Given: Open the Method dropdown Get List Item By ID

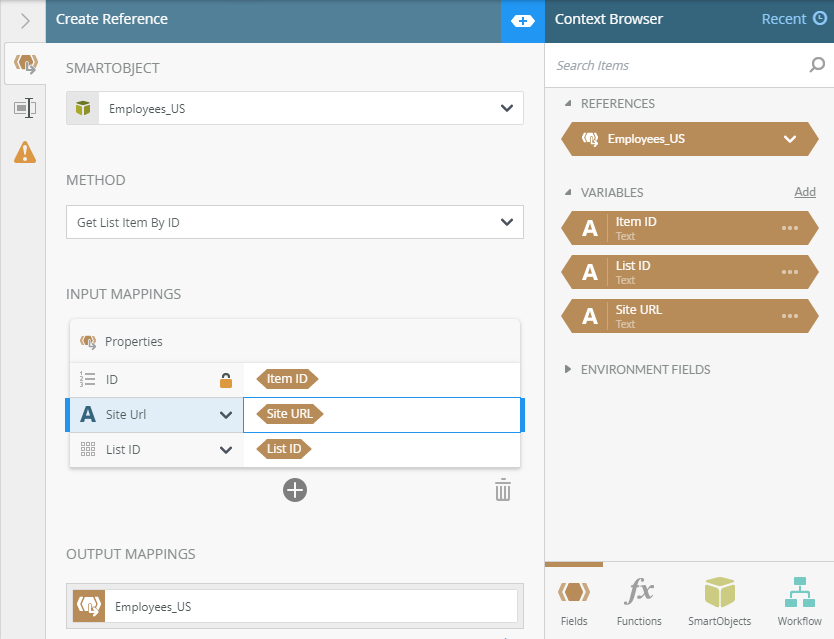Looking at the screenshot, I should 505,222.
